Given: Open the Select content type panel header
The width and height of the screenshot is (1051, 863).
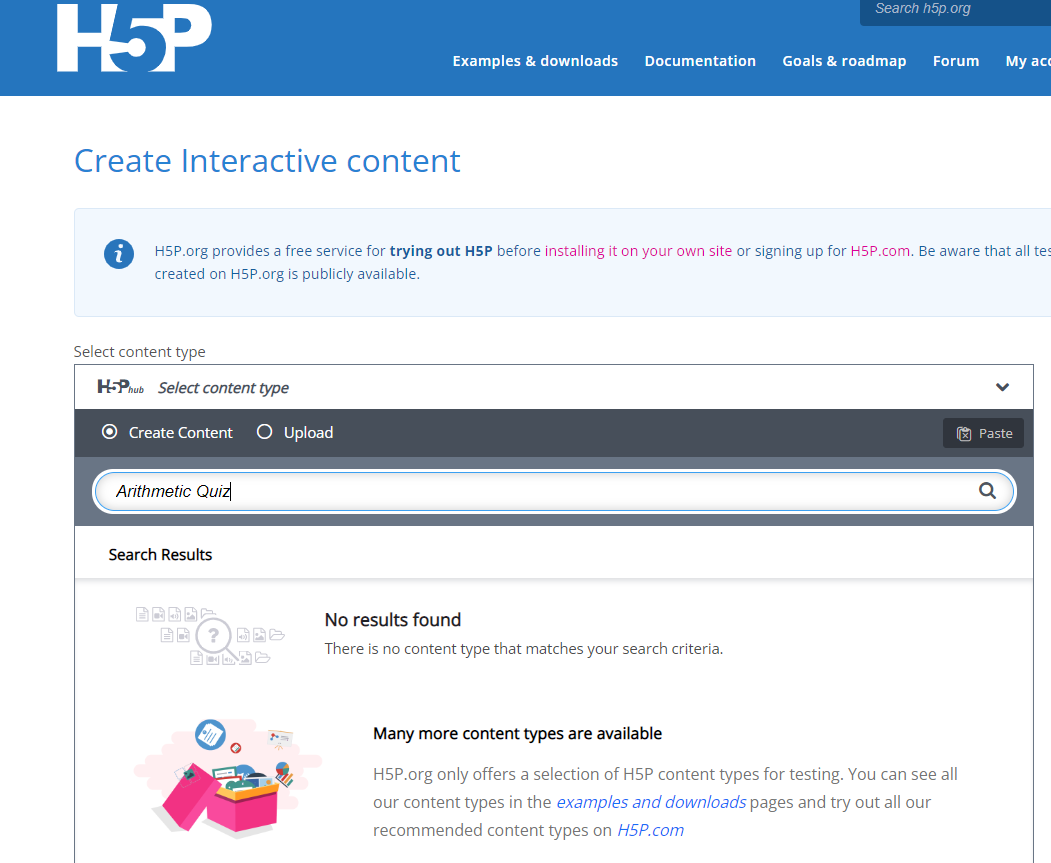Looking at the screenshot, I should click(x=554, y=387).
